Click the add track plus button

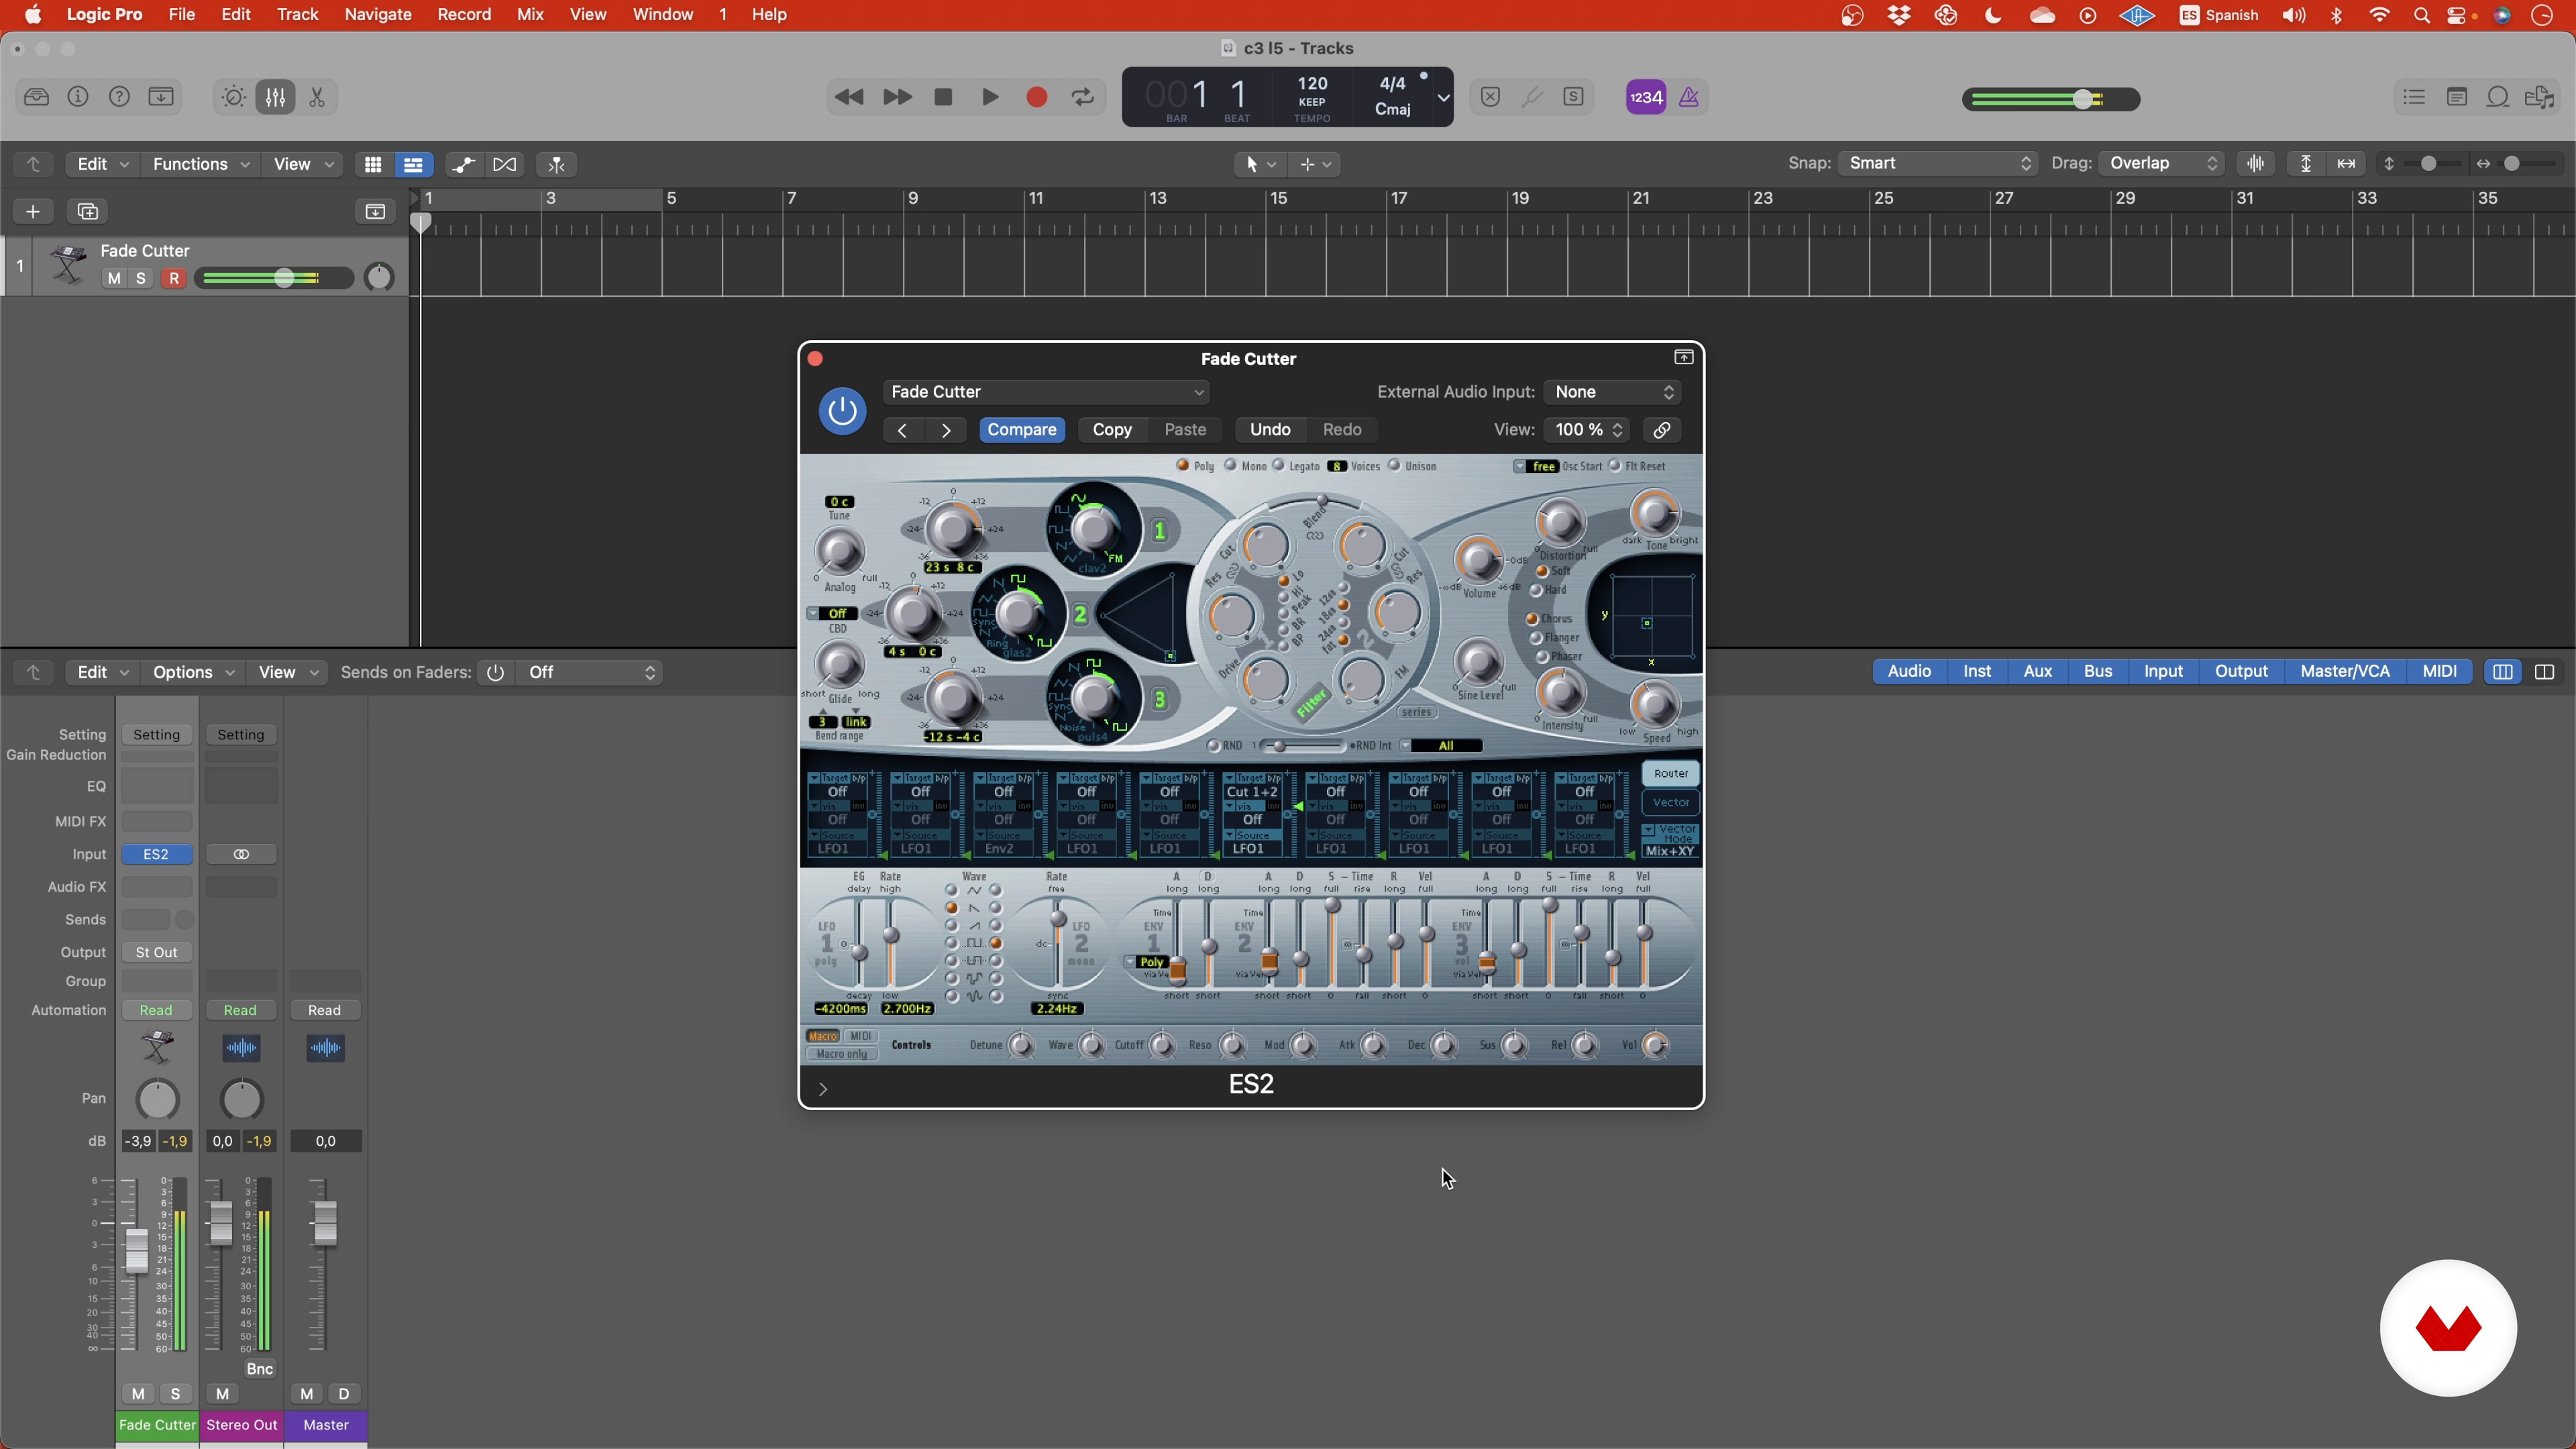[33, 211]
